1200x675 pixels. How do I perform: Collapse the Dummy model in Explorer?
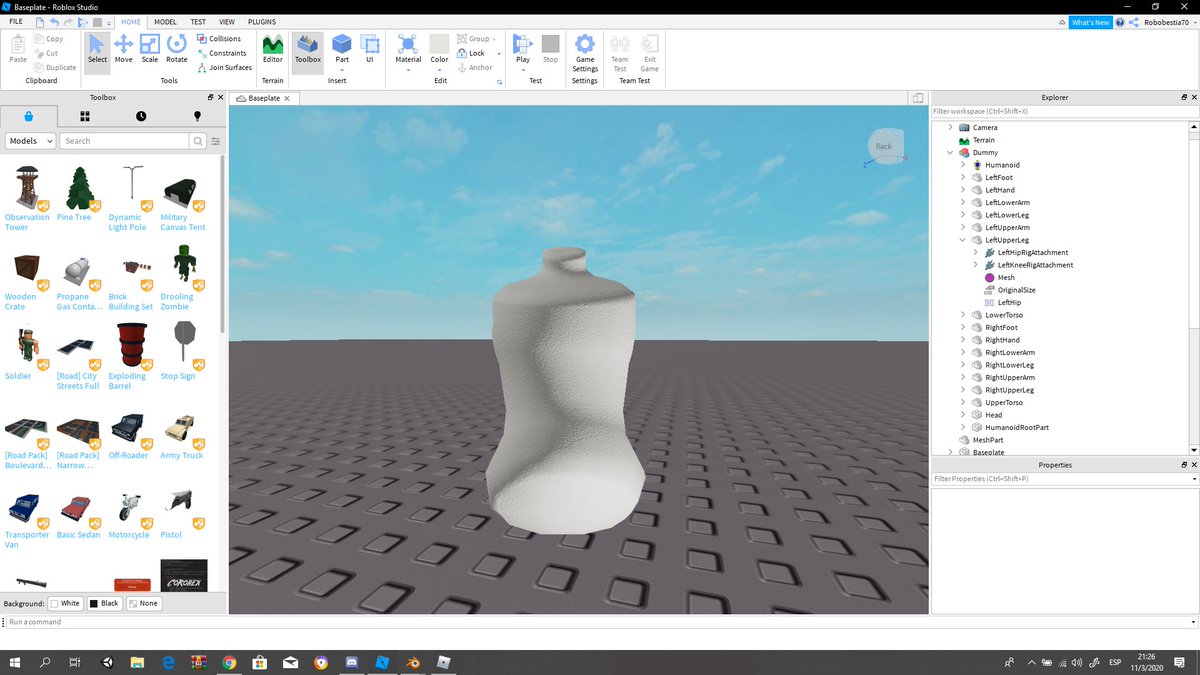951,153
